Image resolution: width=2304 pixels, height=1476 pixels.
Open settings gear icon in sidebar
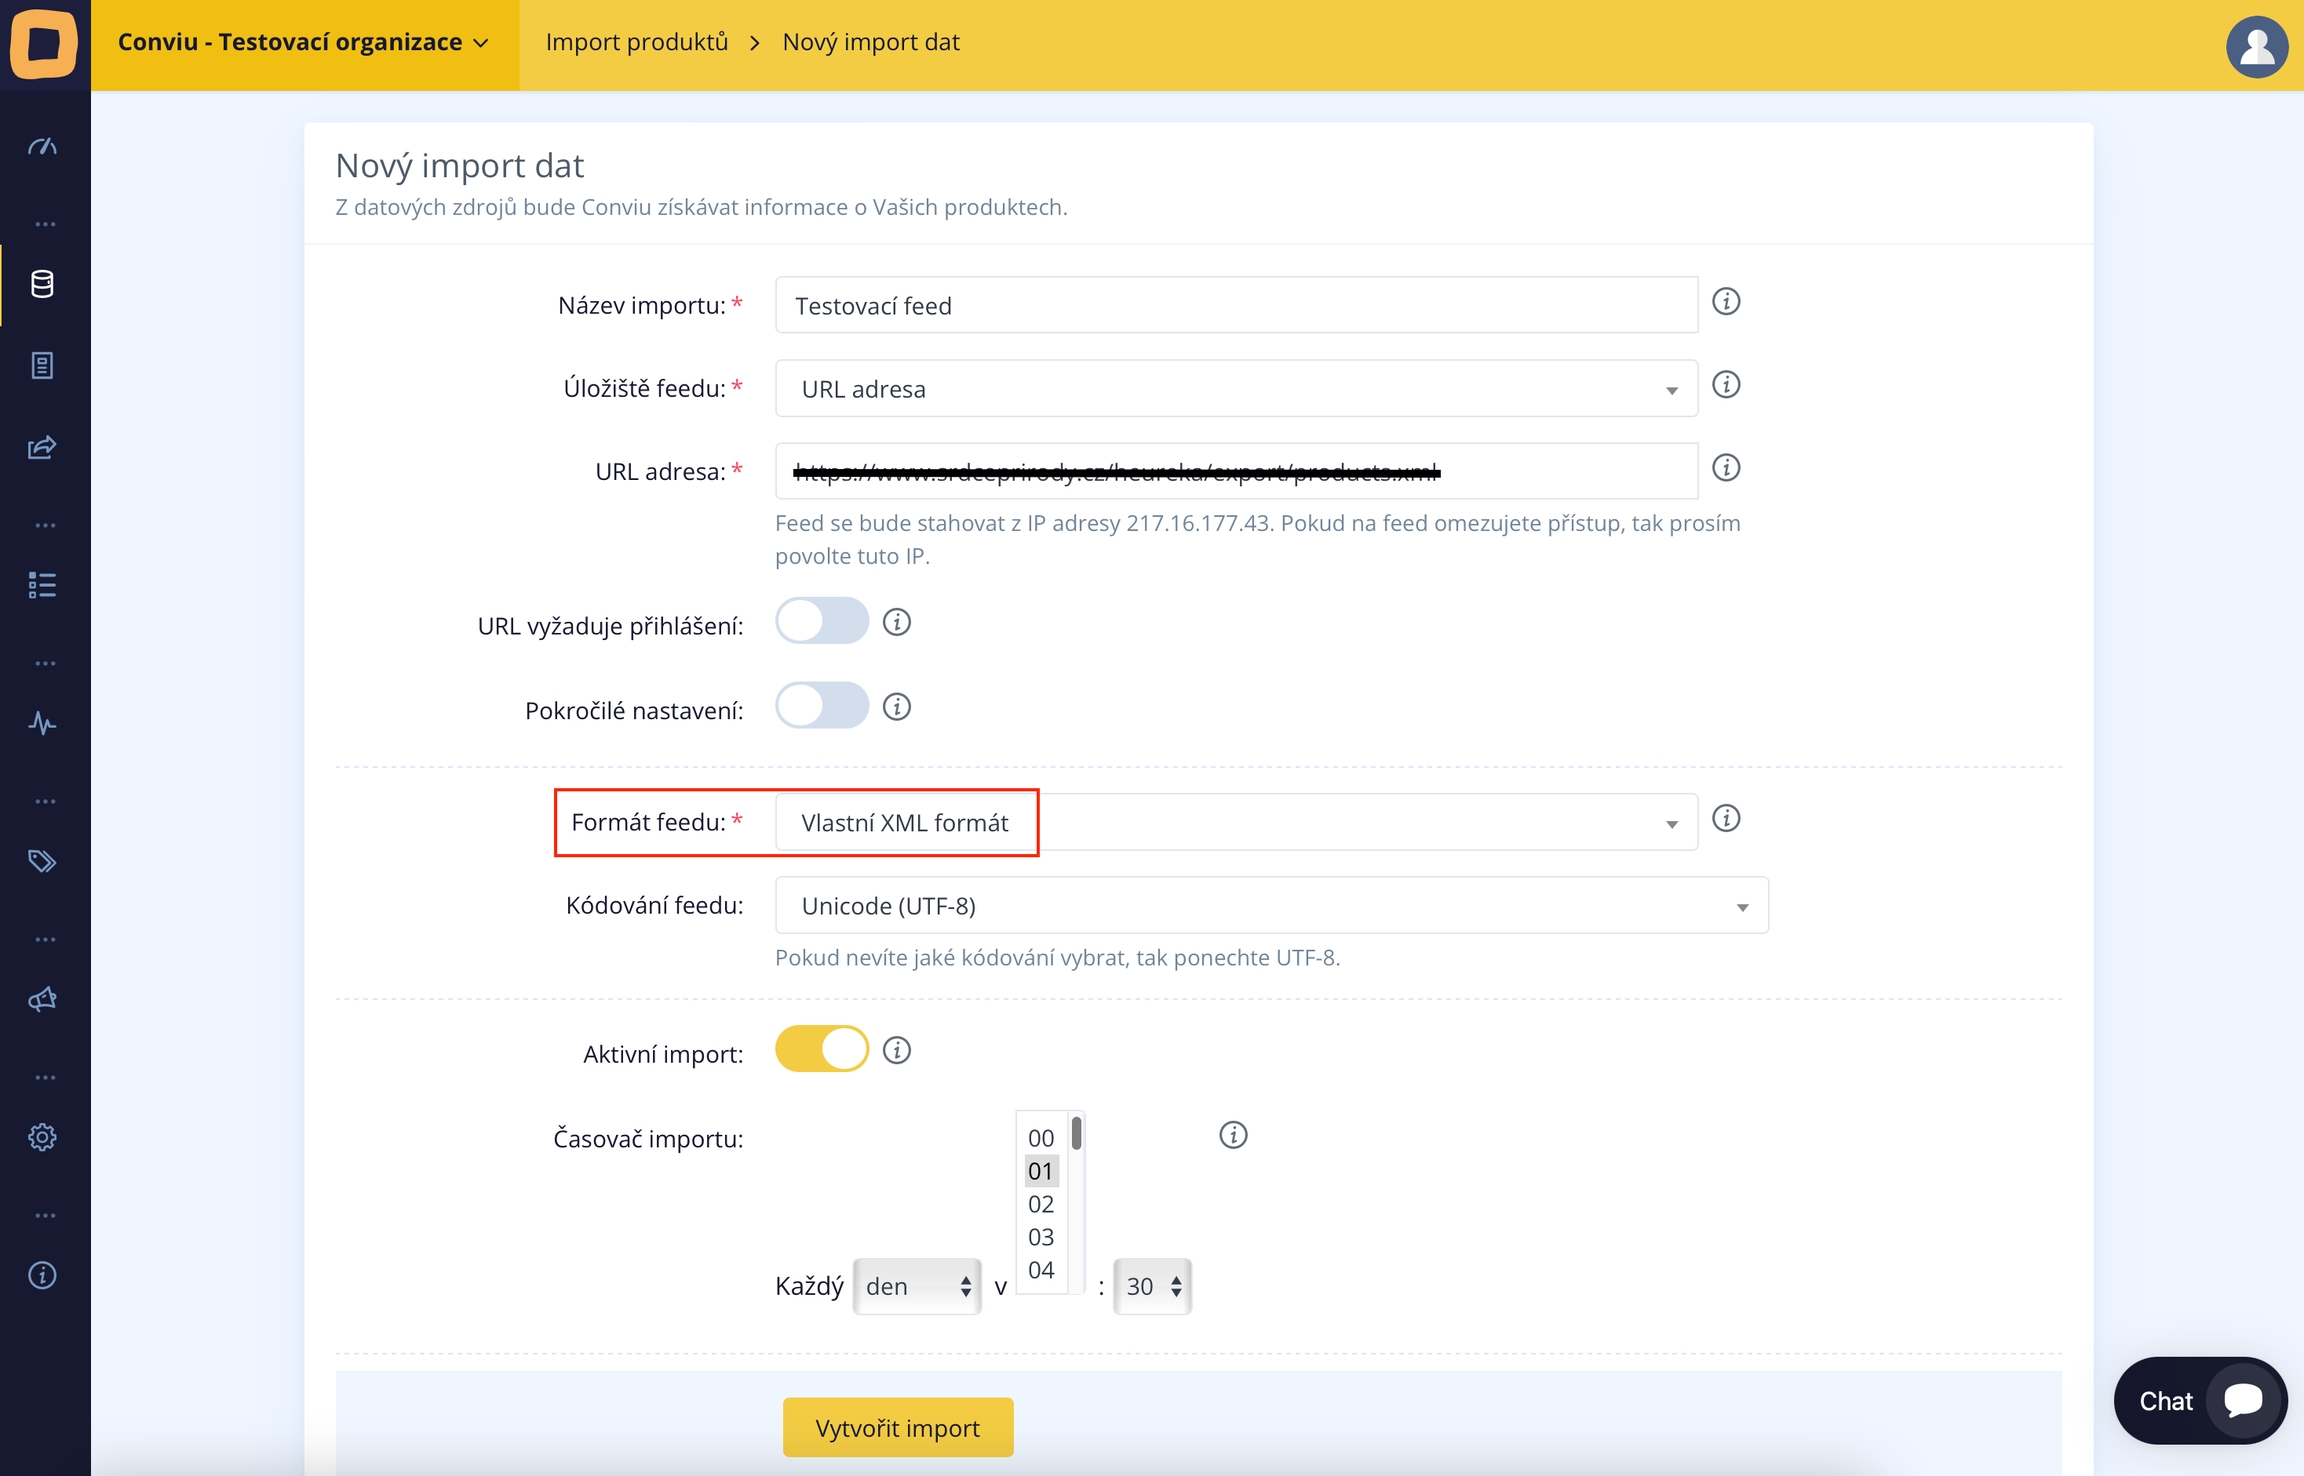[42, 1137]
